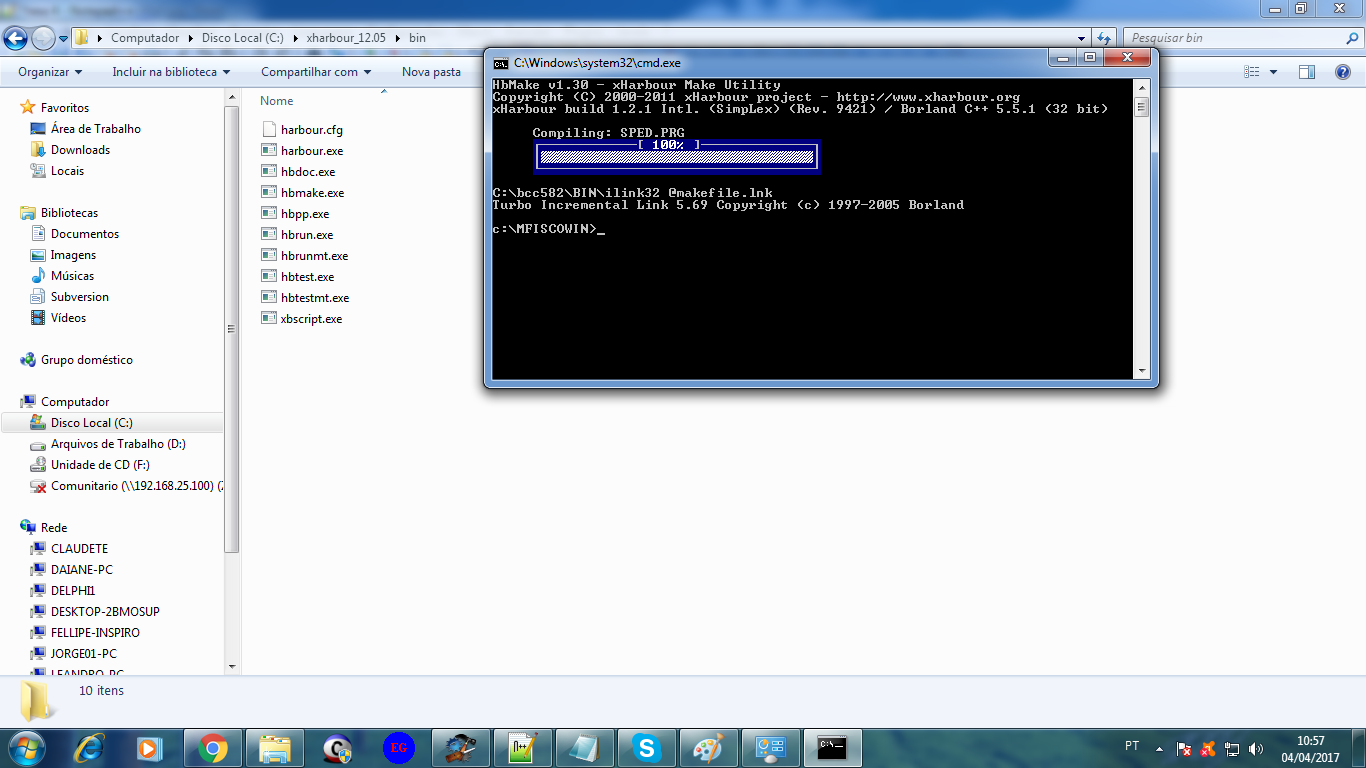Select xbscript.exe in the file list
1366x768 pixels.
coord(311,319)
